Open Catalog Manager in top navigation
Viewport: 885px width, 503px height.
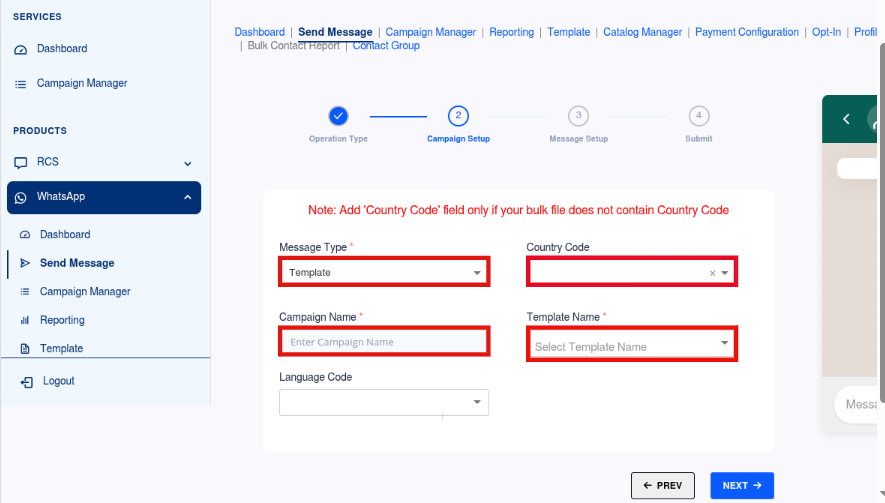pyautogui.click(x=642, y=32)
